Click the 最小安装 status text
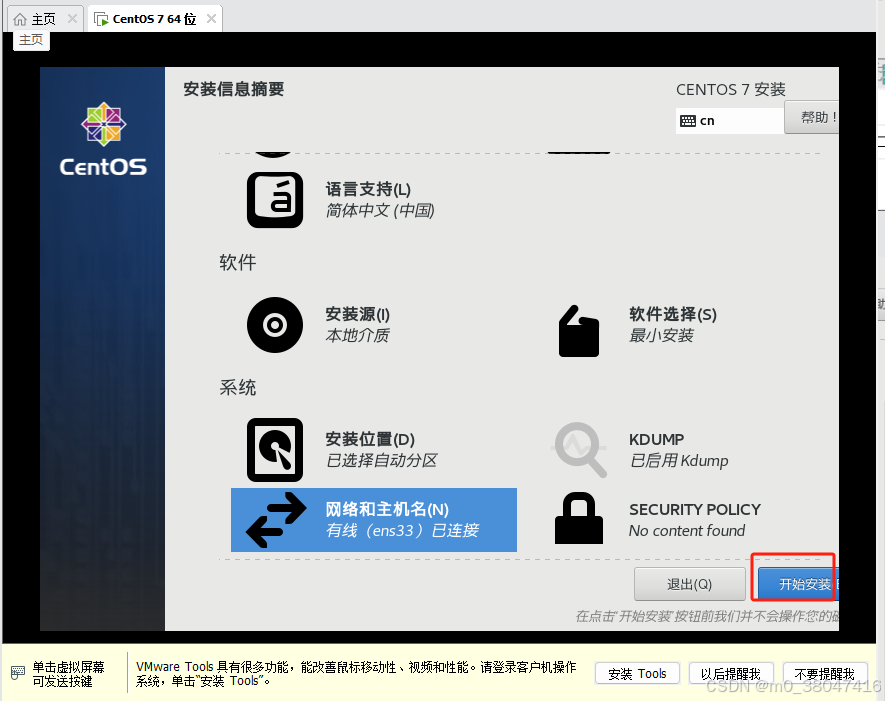 click(x=661, y=335)
